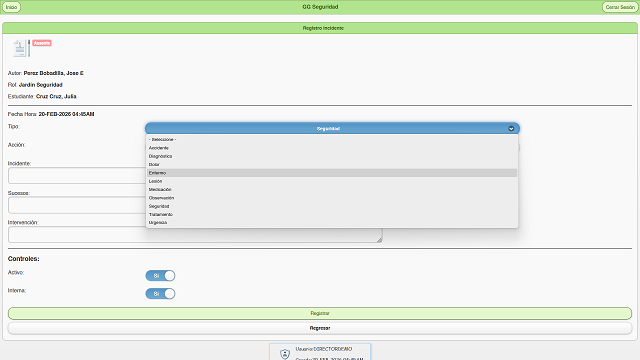Pick Medicación from the Tipo list
640x360 pixels.
coord(332,189)
